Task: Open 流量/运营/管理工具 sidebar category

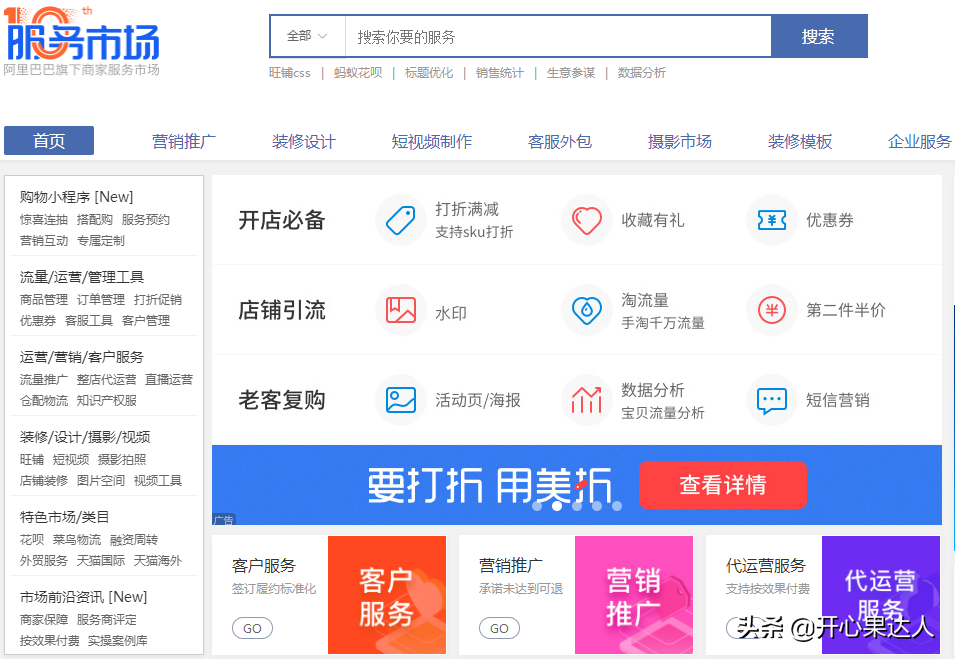Action: tap(82, 277)
